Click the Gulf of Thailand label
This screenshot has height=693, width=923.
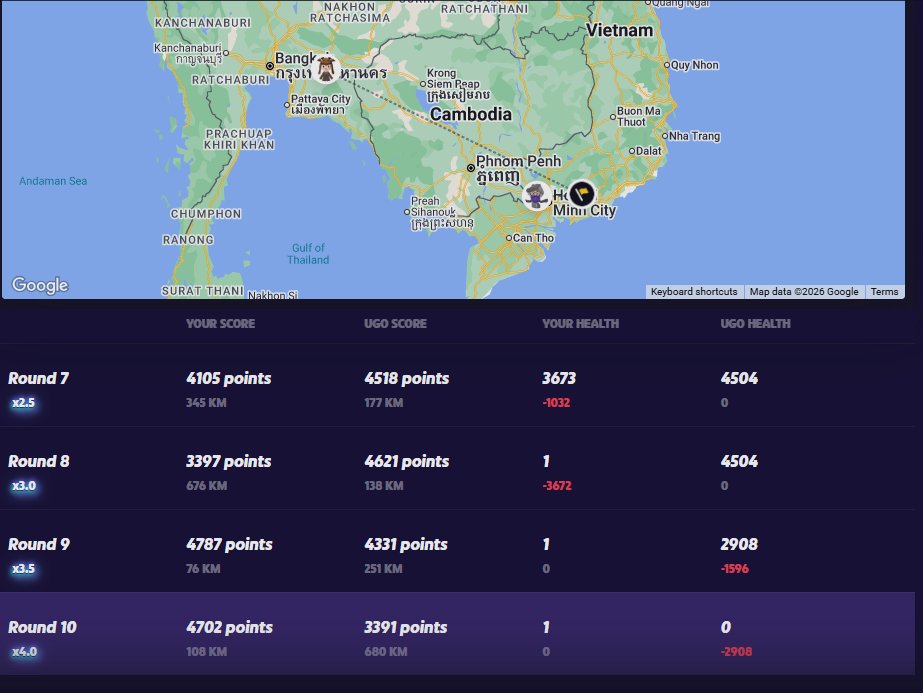click(308, 254)
